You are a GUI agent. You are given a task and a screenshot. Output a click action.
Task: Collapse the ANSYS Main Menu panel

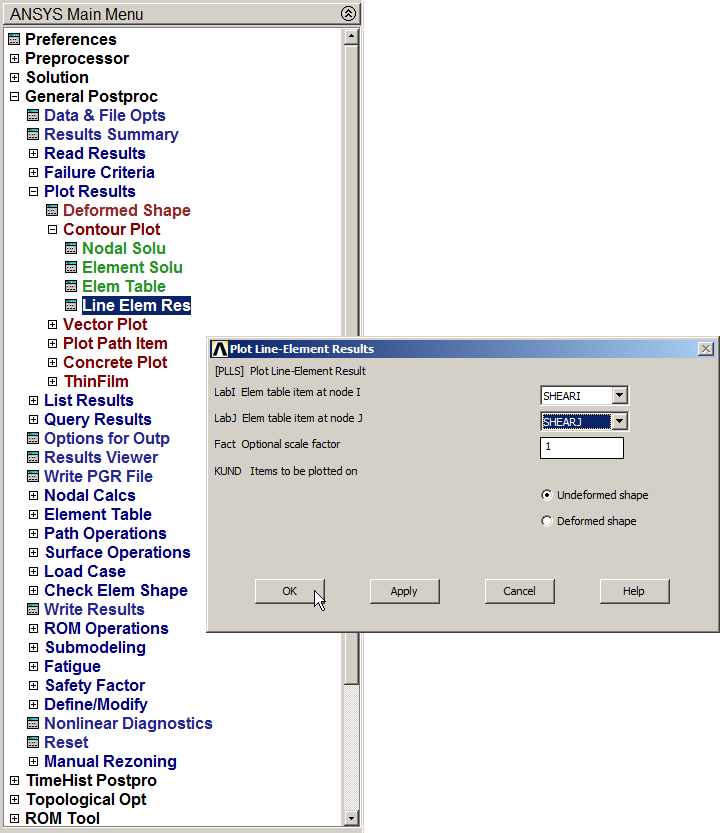coord(347,13)
